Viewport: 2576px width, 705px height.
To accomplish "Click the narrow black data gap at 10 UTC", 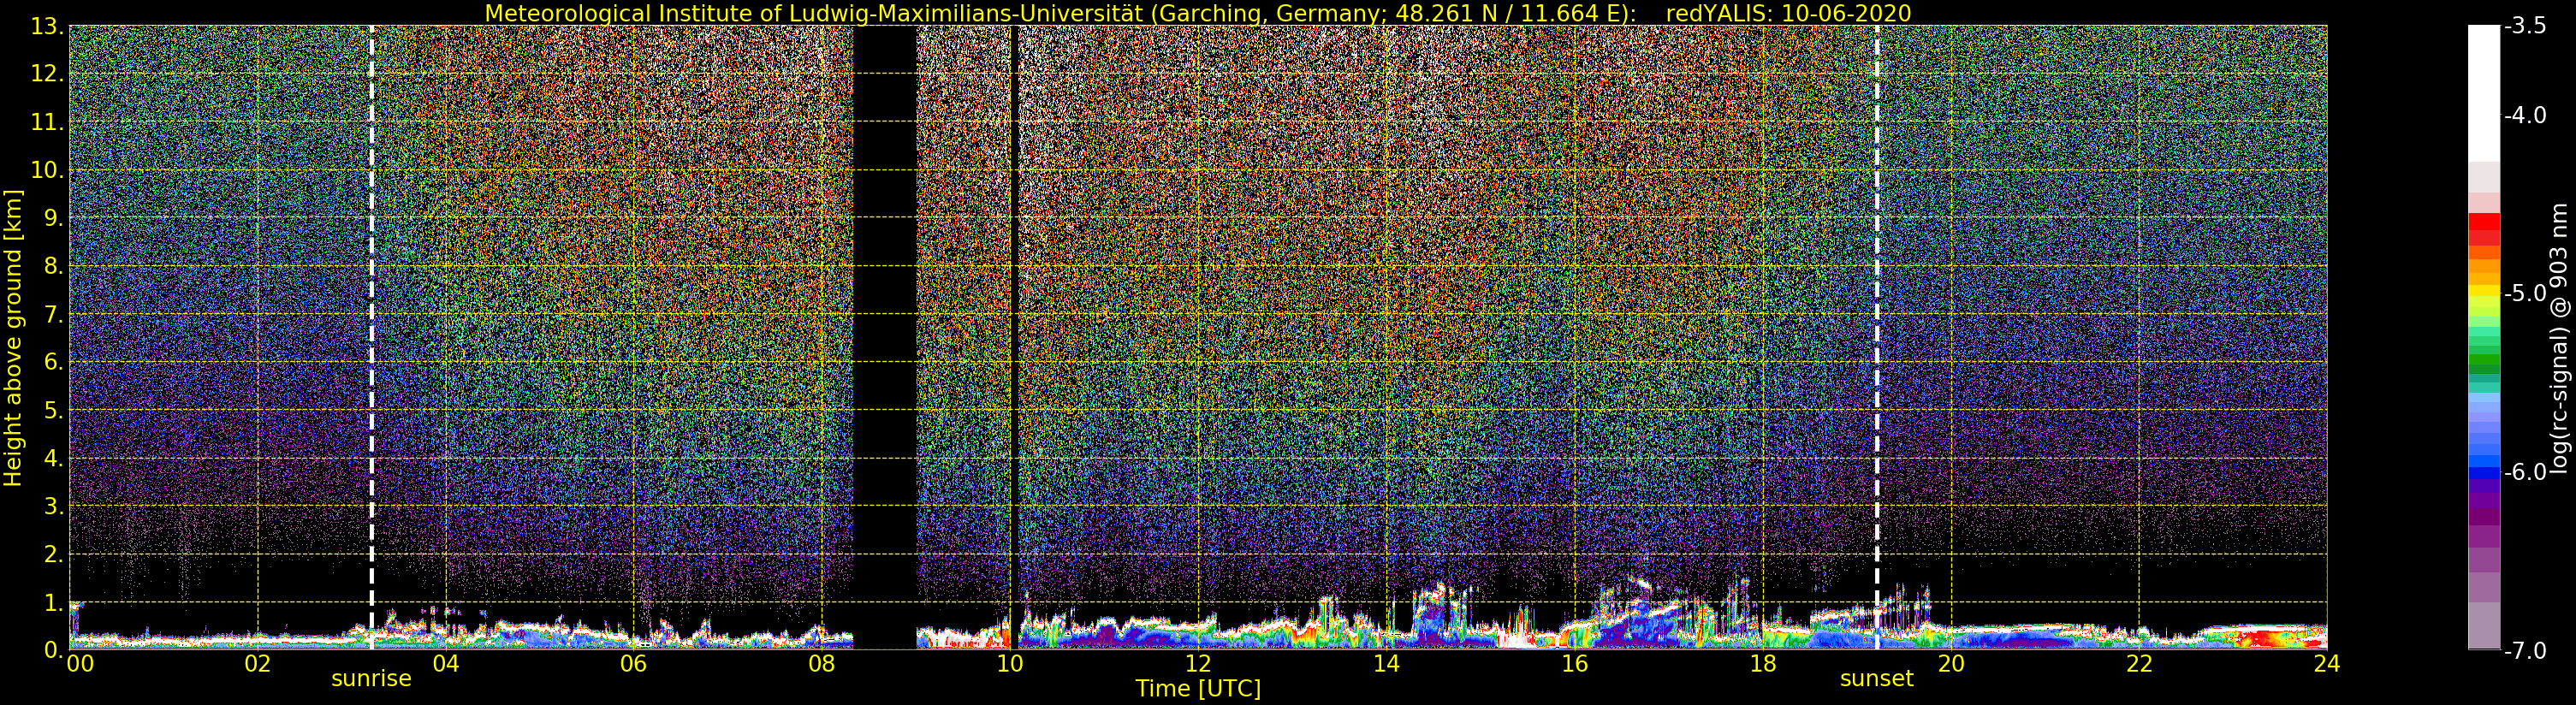I will [x=1014, y=337].
